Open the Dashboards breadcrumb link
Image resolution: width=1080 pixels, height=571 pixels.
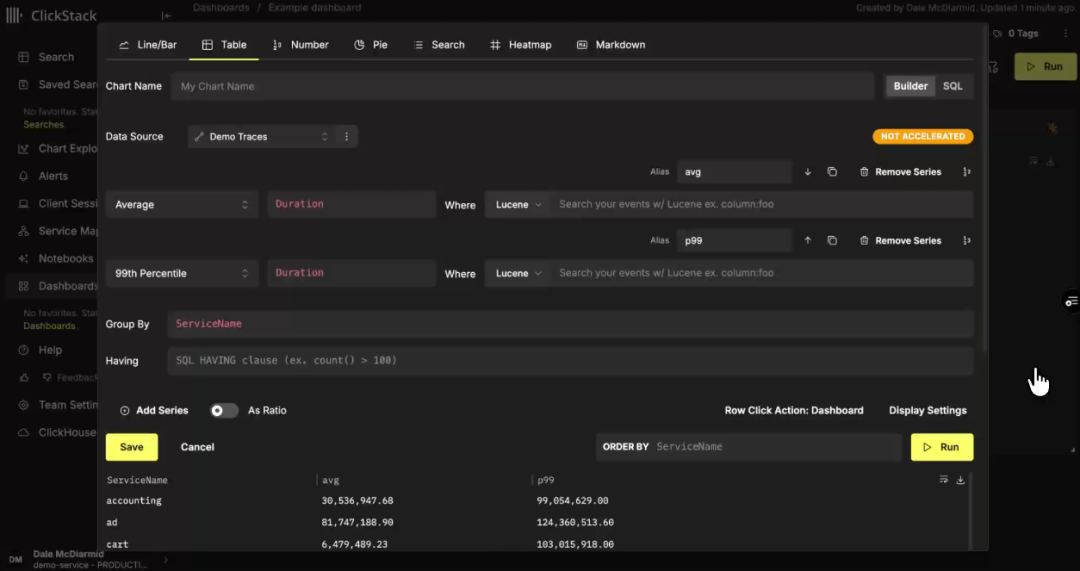220,8
